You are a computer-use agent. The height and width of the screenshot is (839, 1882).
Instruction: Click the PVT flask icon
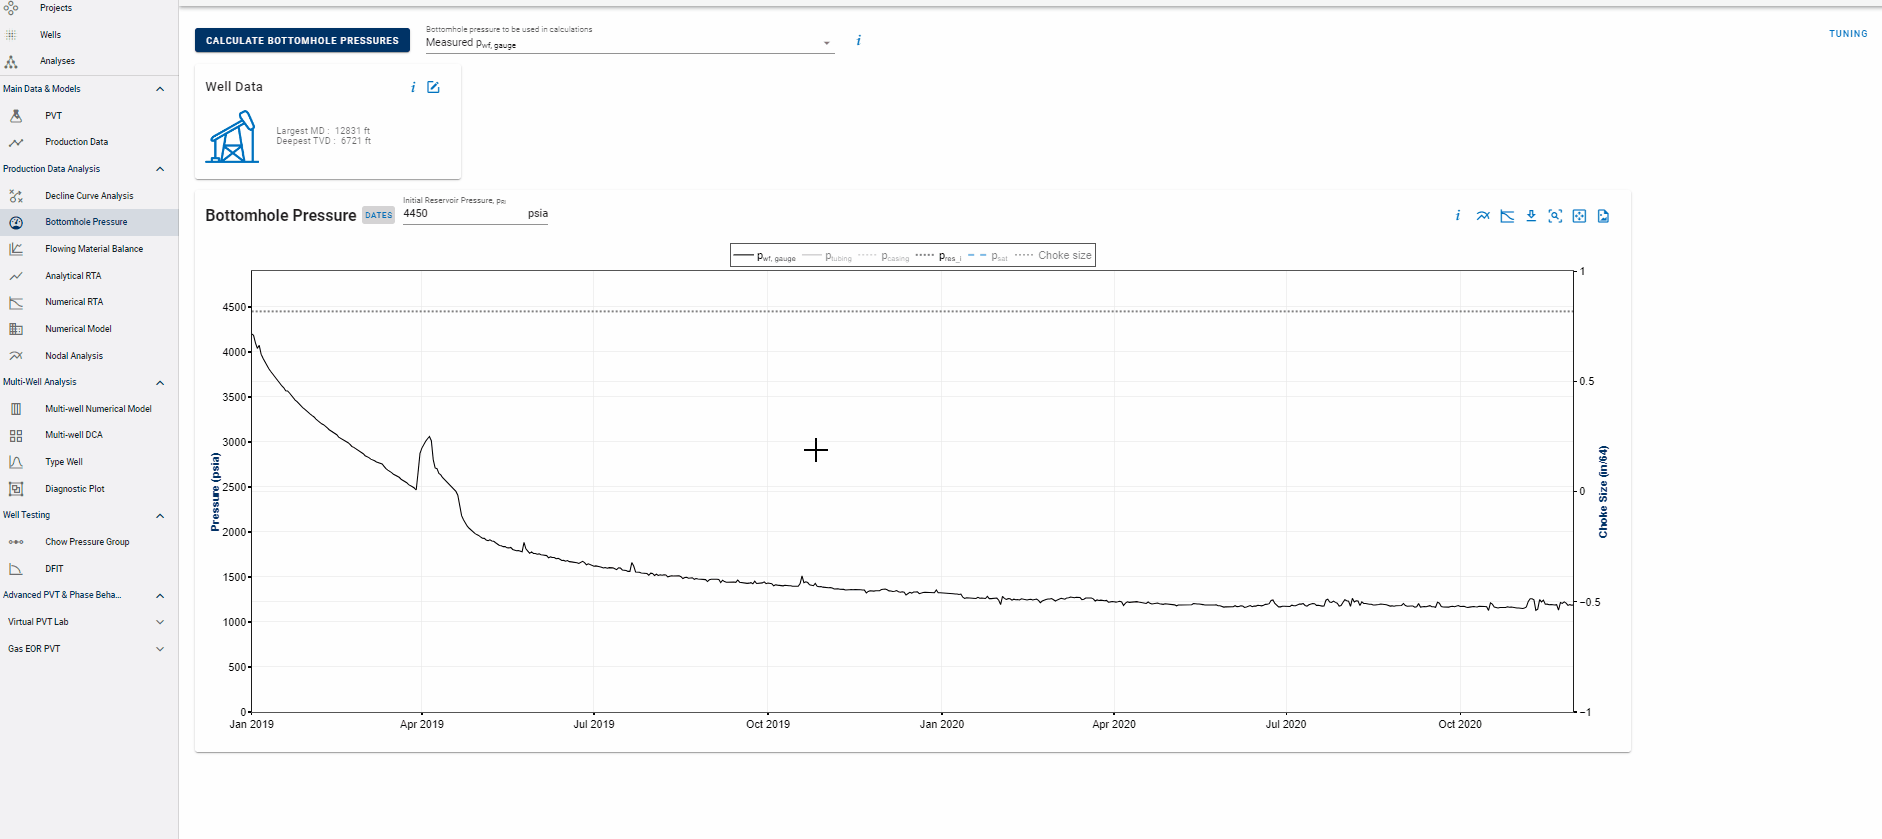(x=16, y=116)
